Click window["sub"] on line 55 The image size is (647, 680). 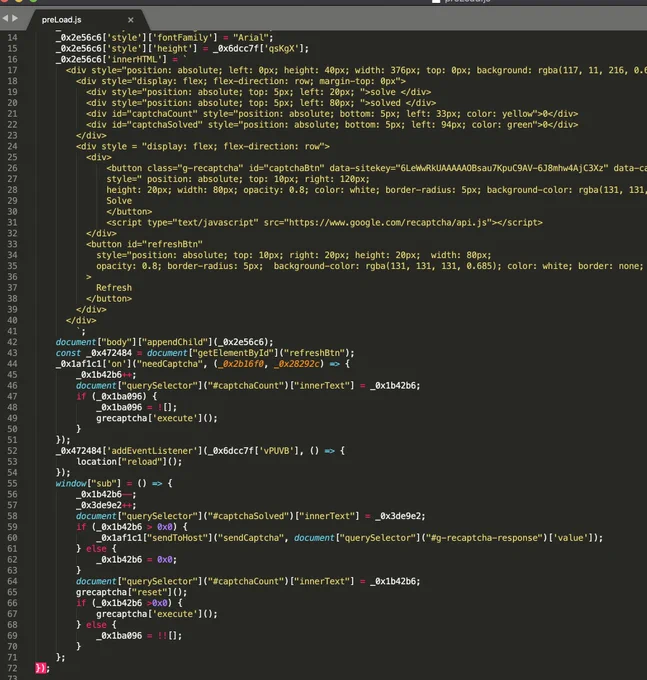(x=88, y=483)
